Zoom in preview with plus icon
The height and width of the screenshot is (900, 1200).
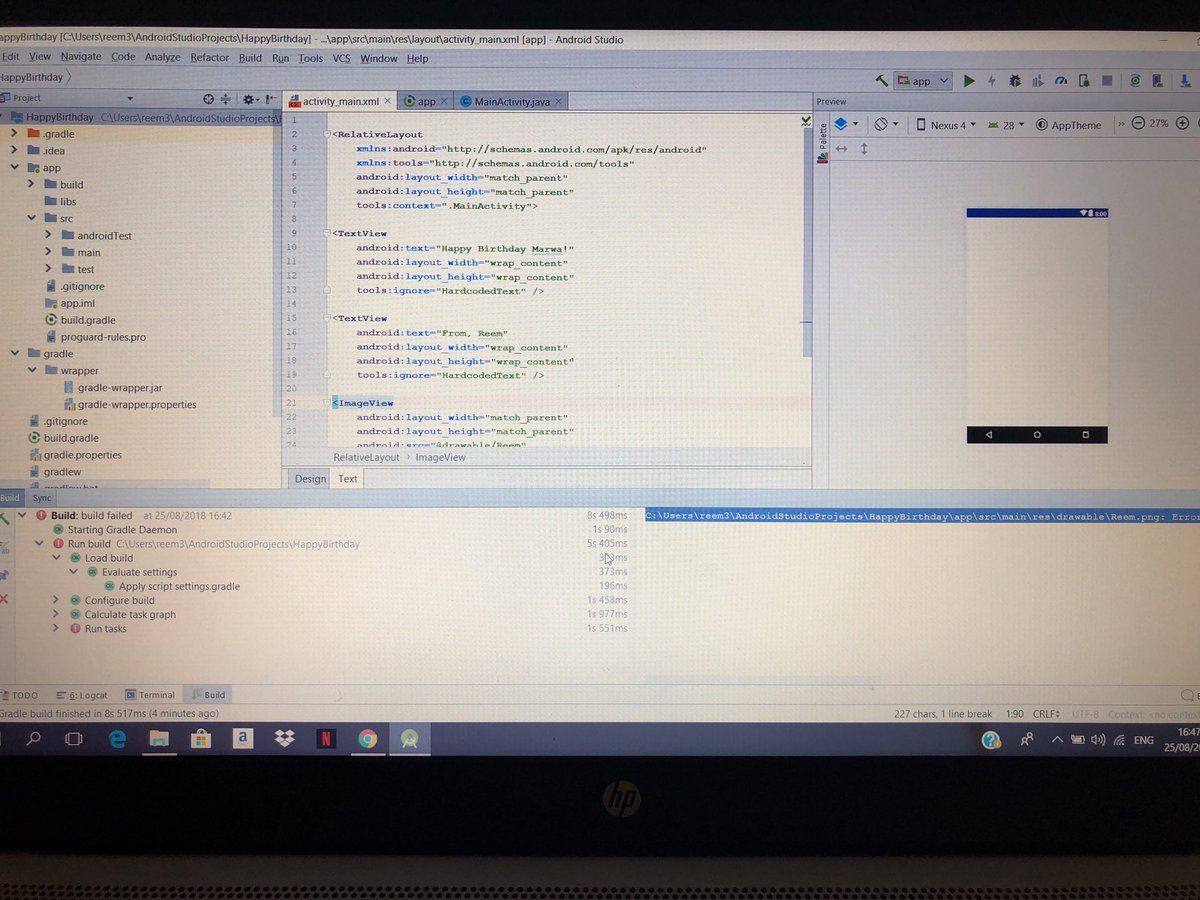point(1181,124)
